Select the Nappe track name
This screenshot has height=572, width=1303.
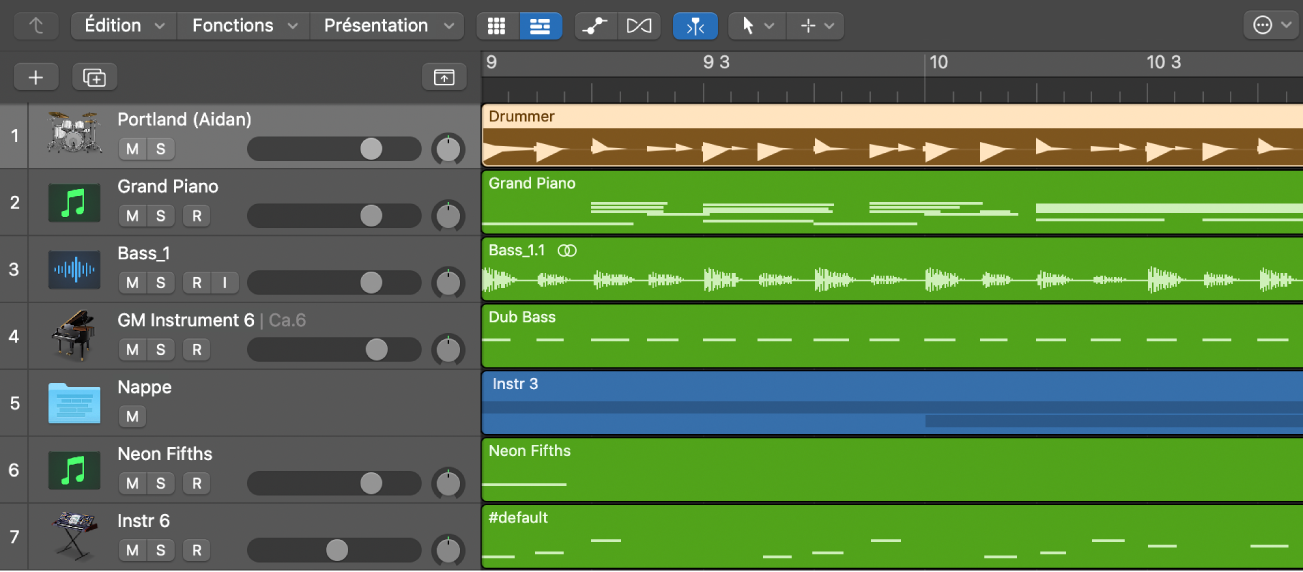click(144, 387)
